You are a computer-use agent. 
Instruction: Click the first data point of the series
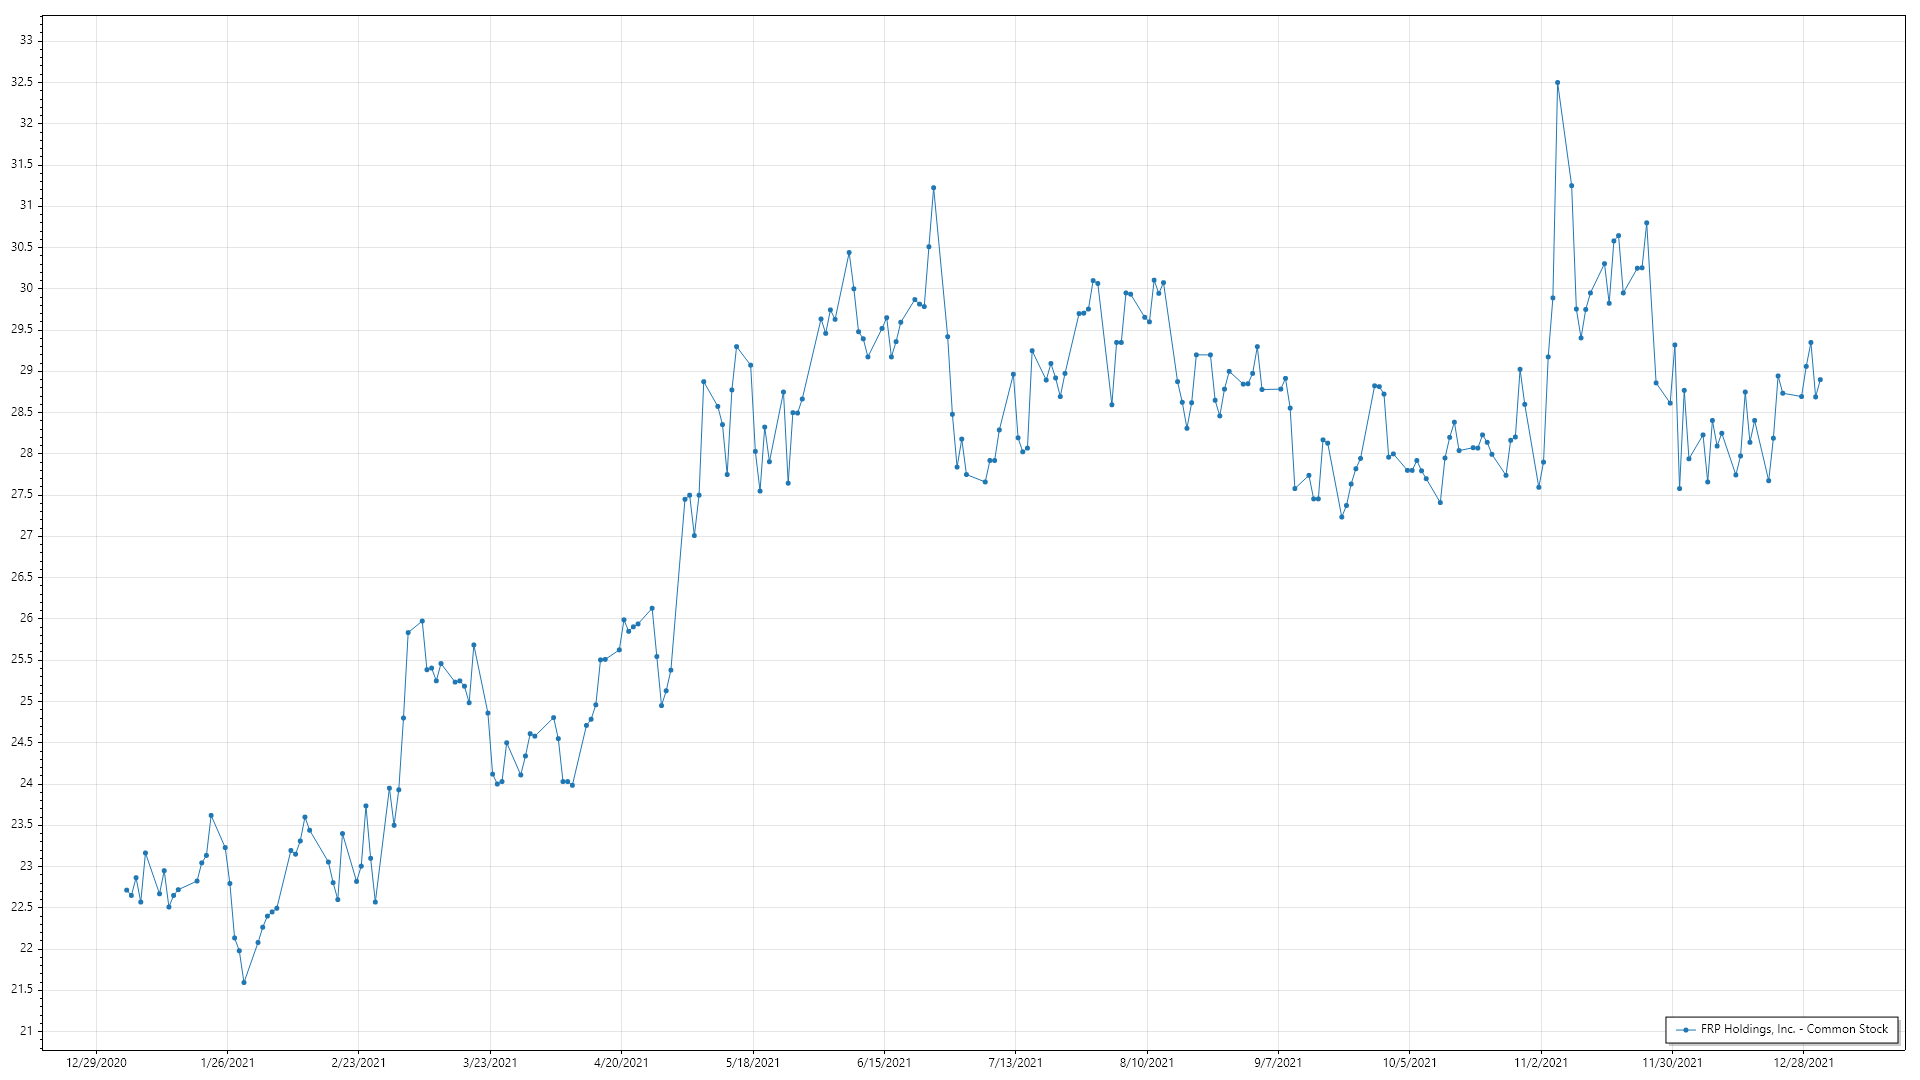[x=126, y=890]
